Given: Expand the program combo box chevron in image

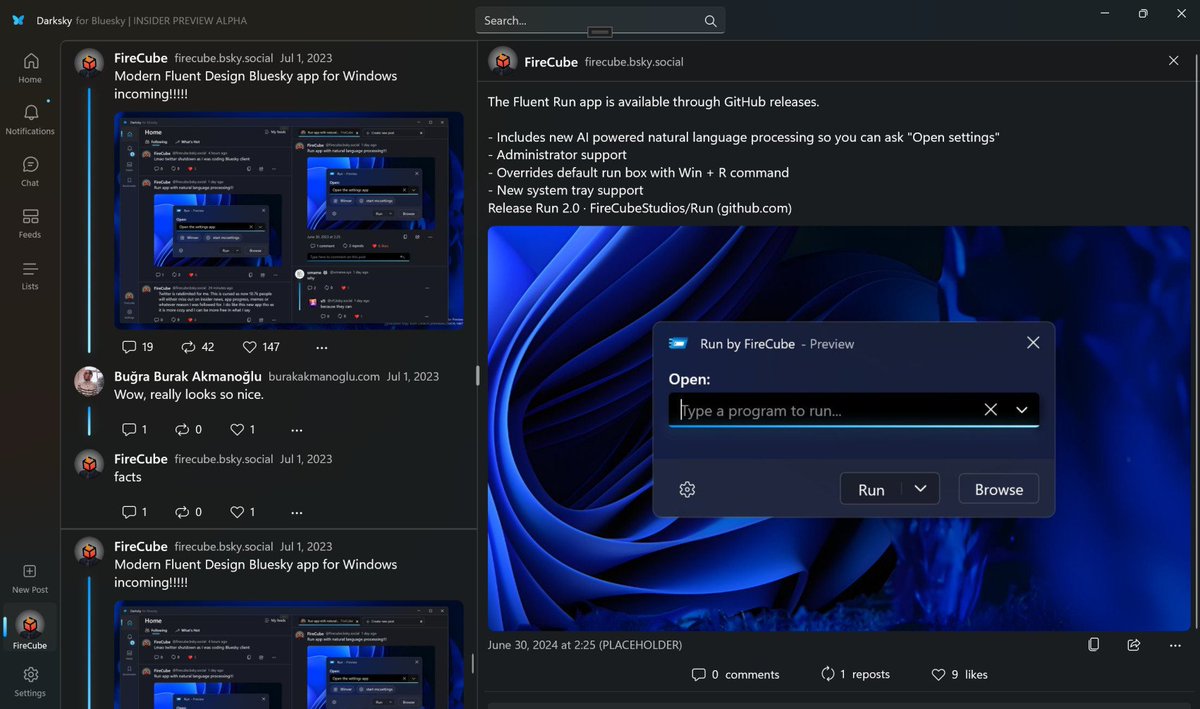Looking at the screenshot, I should coord(1022,409).
